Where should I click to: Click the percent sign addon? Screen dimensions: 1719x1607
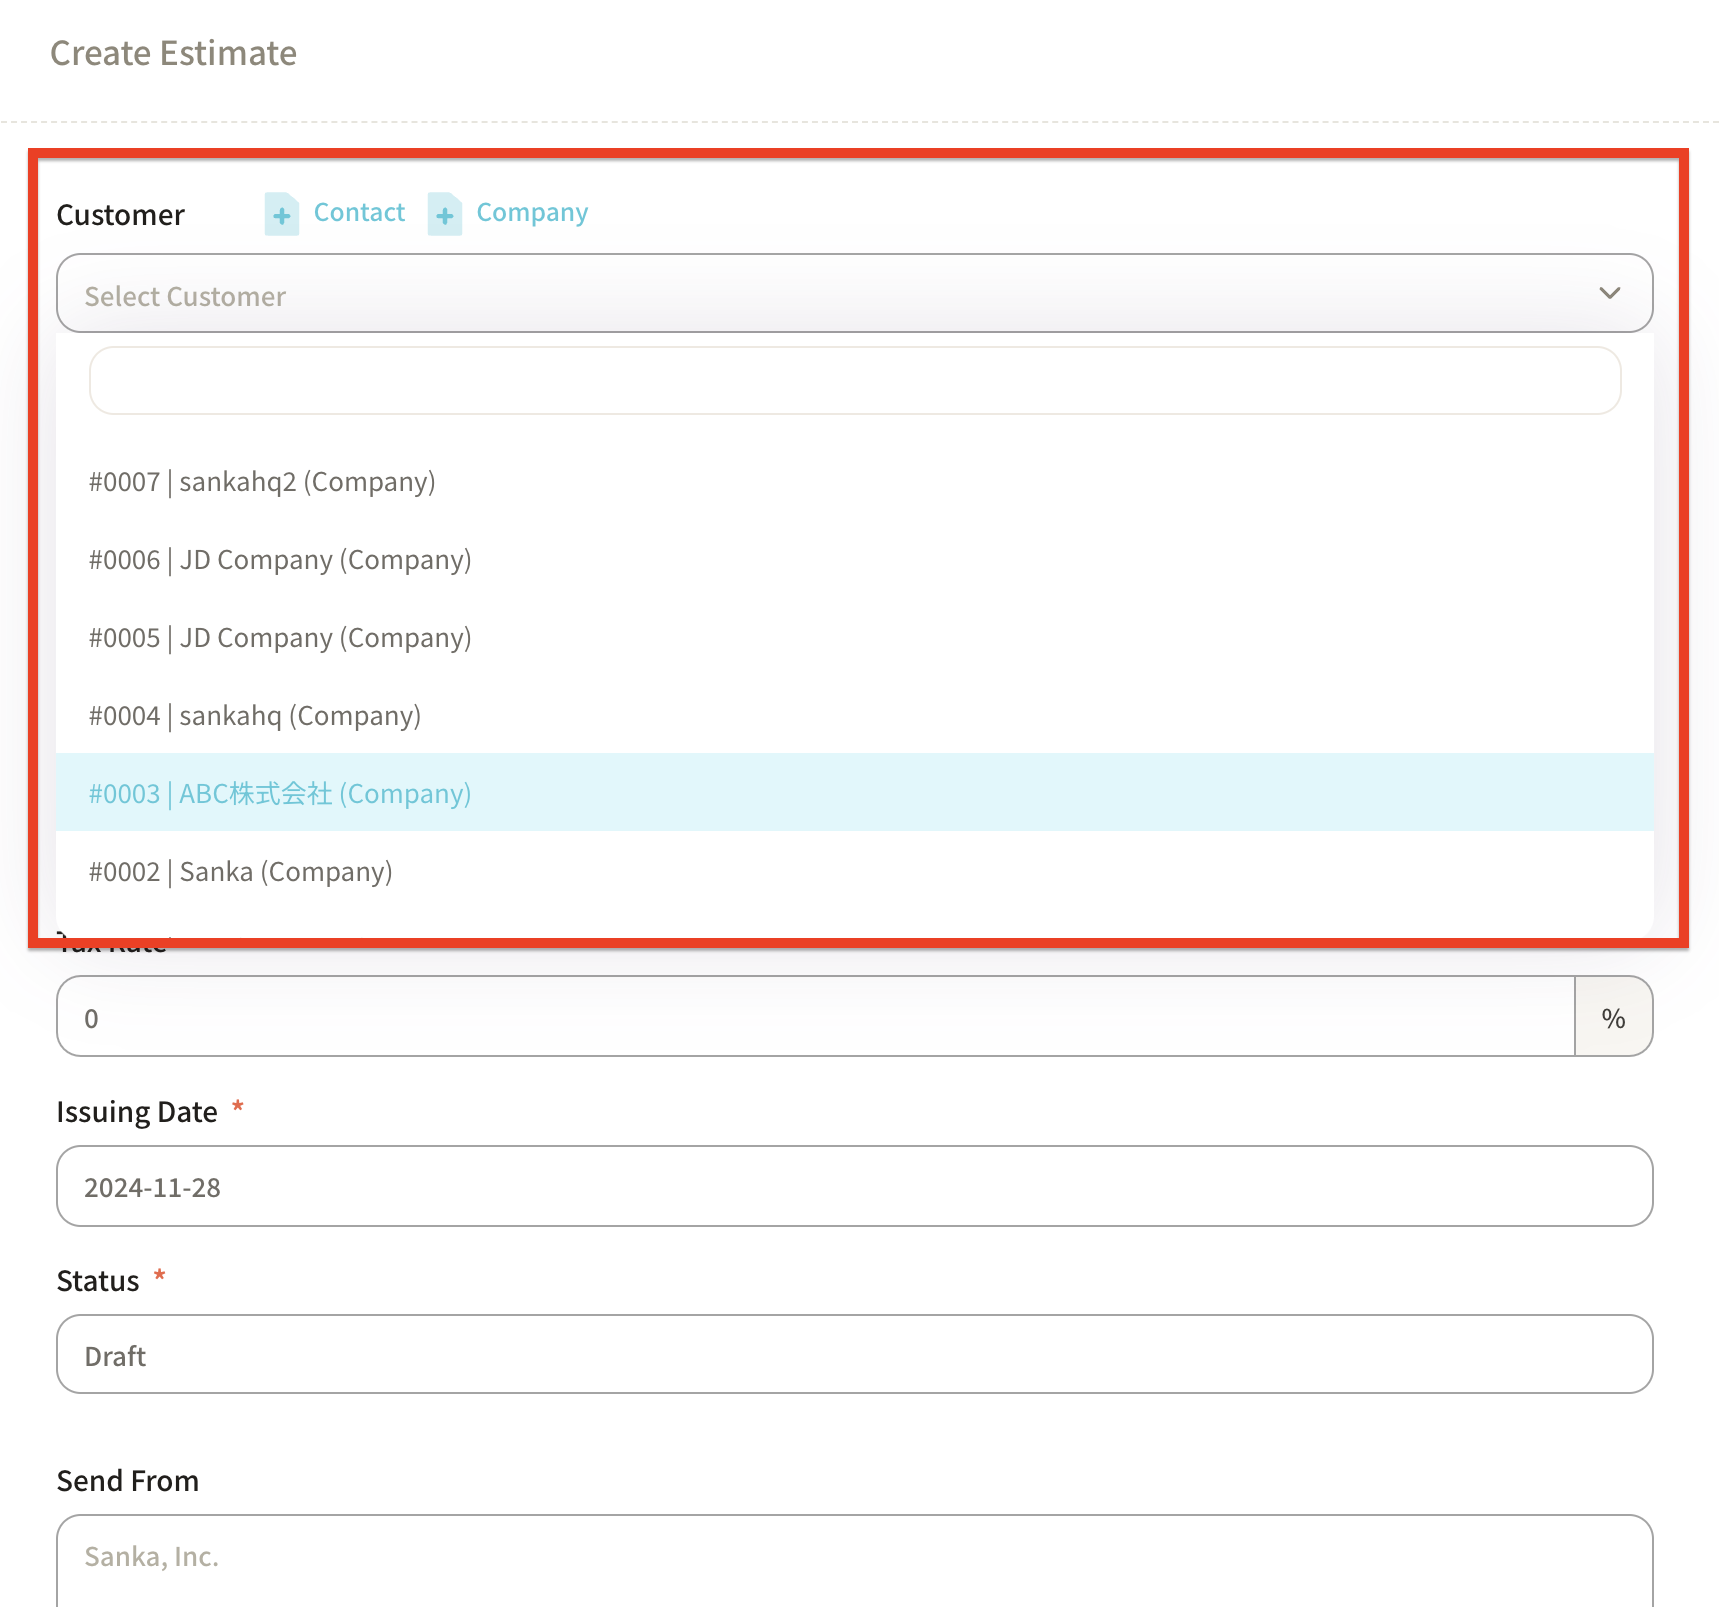pyautogui.click(x=1612, y=1018)
